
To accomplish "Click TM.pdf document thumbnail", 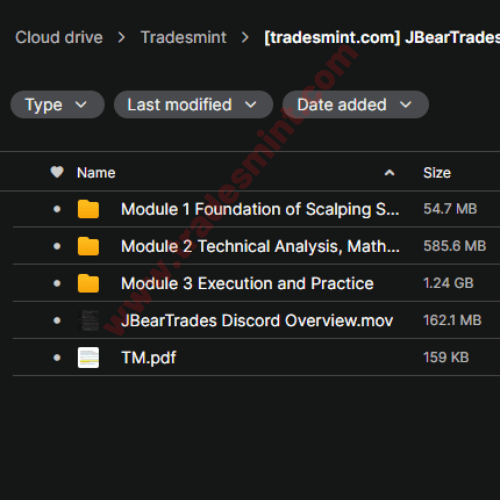I will 88,357.
